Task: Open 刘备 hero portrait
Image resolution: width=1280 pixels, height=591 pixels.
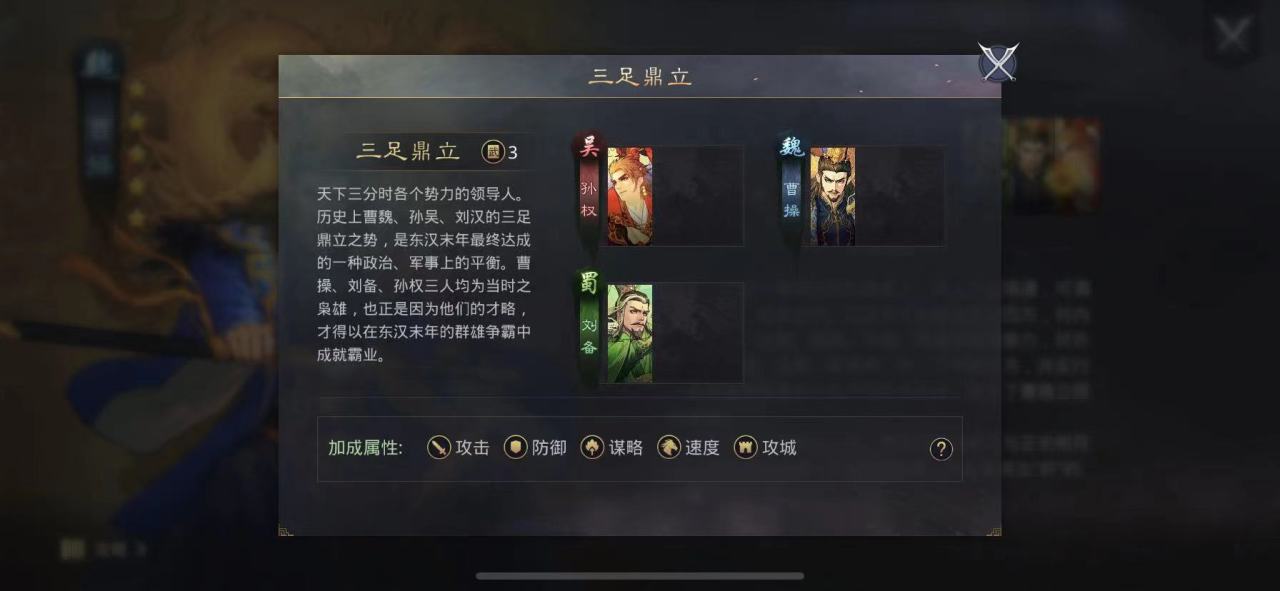Action: click(x=630, y=333)
